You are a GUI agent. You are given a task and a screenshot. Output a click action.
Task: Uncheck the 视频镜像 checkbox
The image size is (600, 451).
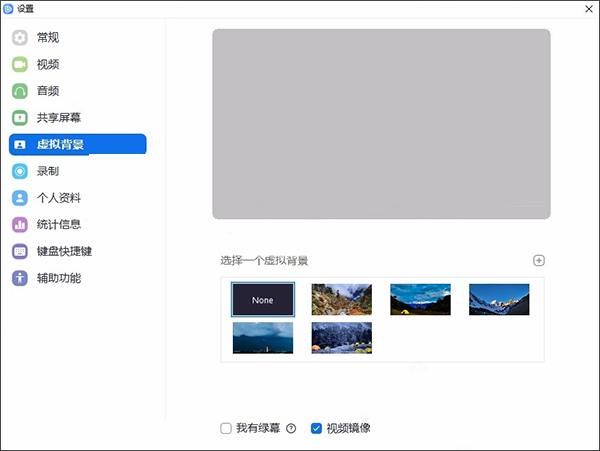(316, 428)
